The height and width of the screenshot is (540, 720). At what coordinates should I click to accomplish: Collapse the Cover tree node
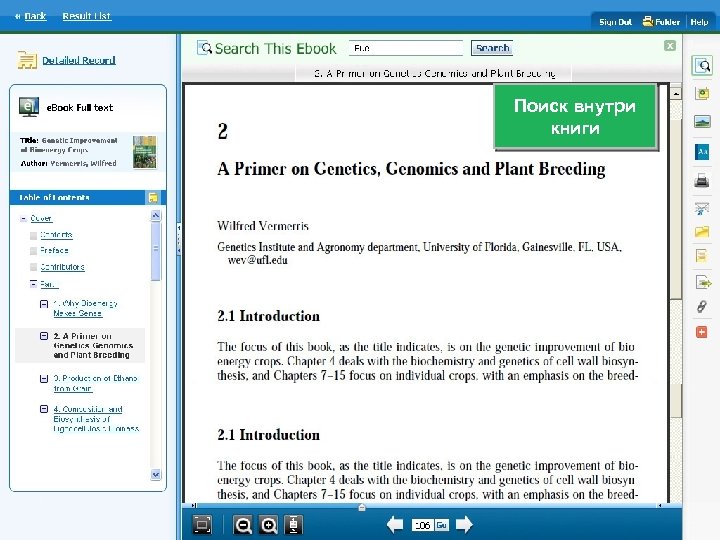point(23,219)
